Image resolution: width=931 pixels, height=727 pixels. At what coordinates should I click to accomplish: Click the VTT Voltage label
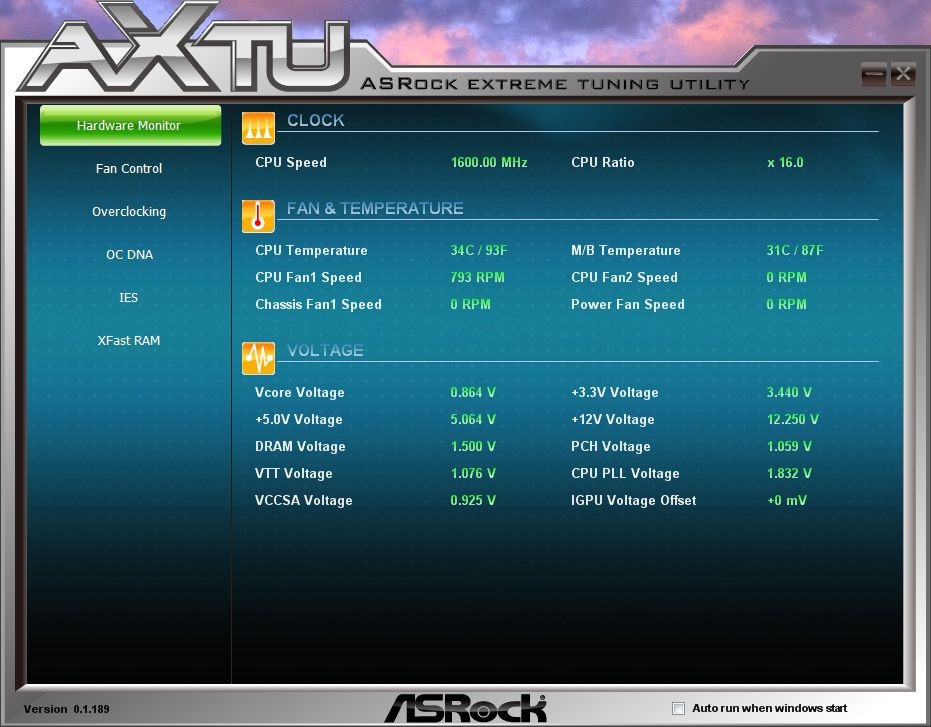tap(293, 474)
